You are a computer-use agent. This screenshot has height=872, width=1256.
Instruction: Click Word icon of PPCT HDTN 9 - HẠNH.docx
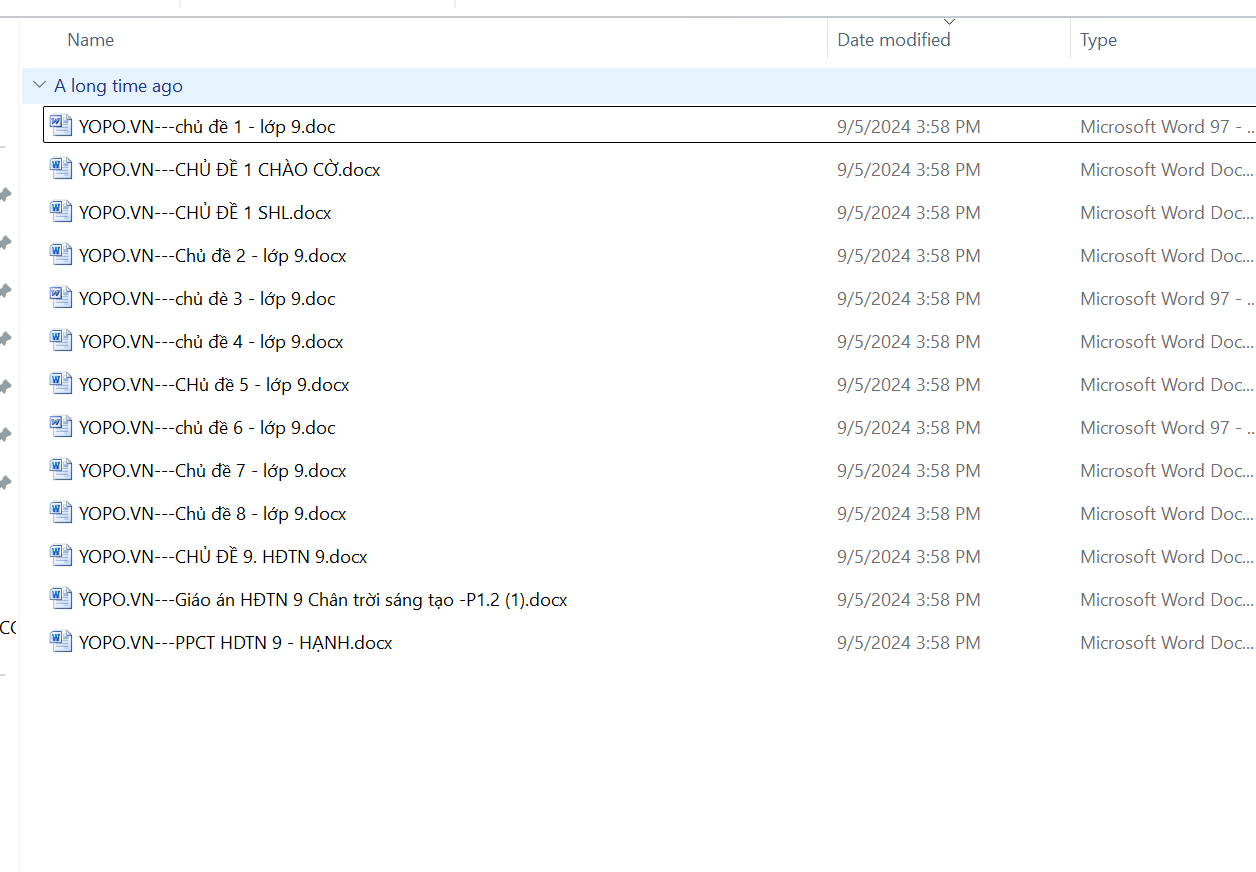pos(62,642)
